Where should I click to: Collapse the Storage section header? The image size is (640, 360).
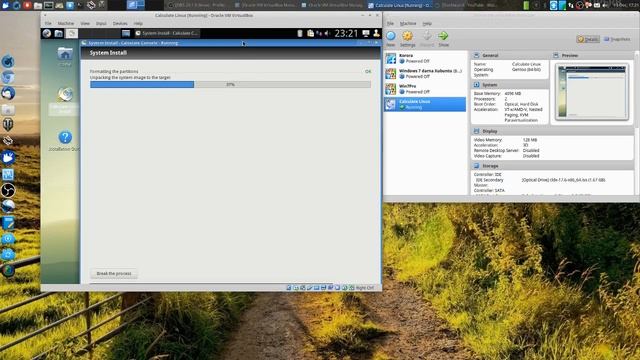[x=552, y=166]
